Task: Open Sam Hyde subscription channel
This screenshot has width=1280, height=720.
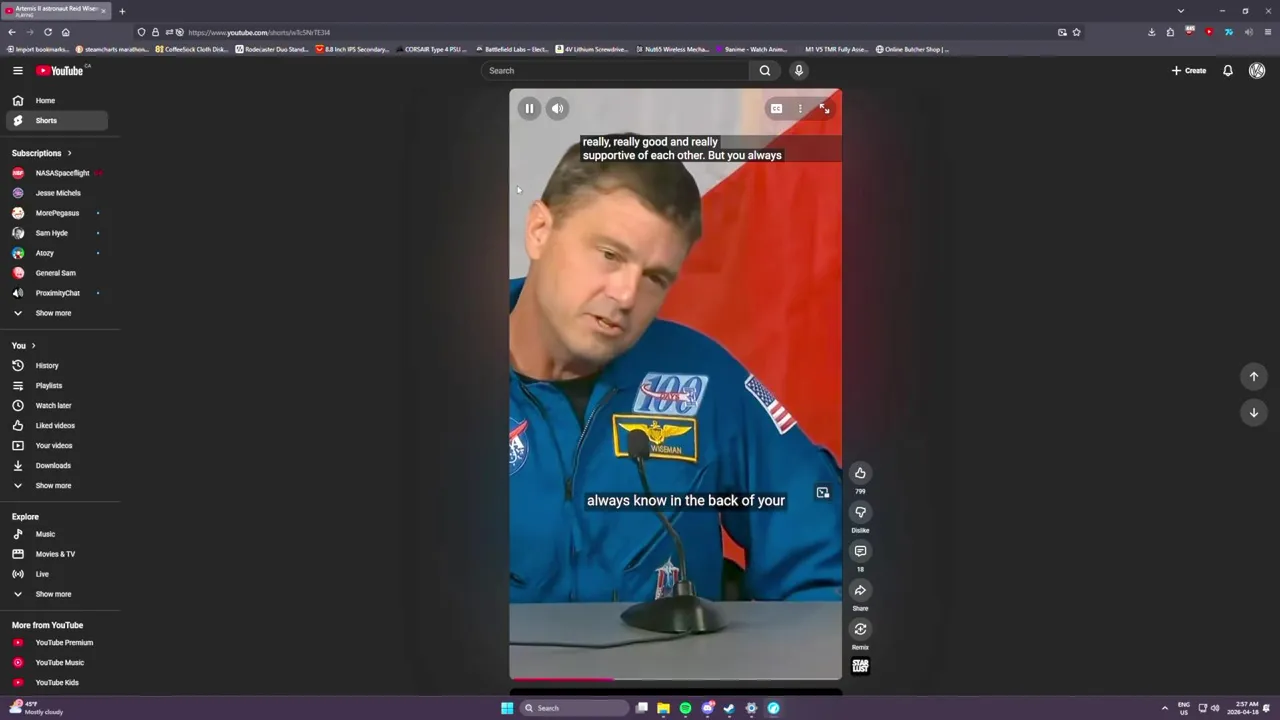Action: pyautogui.click(x=56, y=233)
